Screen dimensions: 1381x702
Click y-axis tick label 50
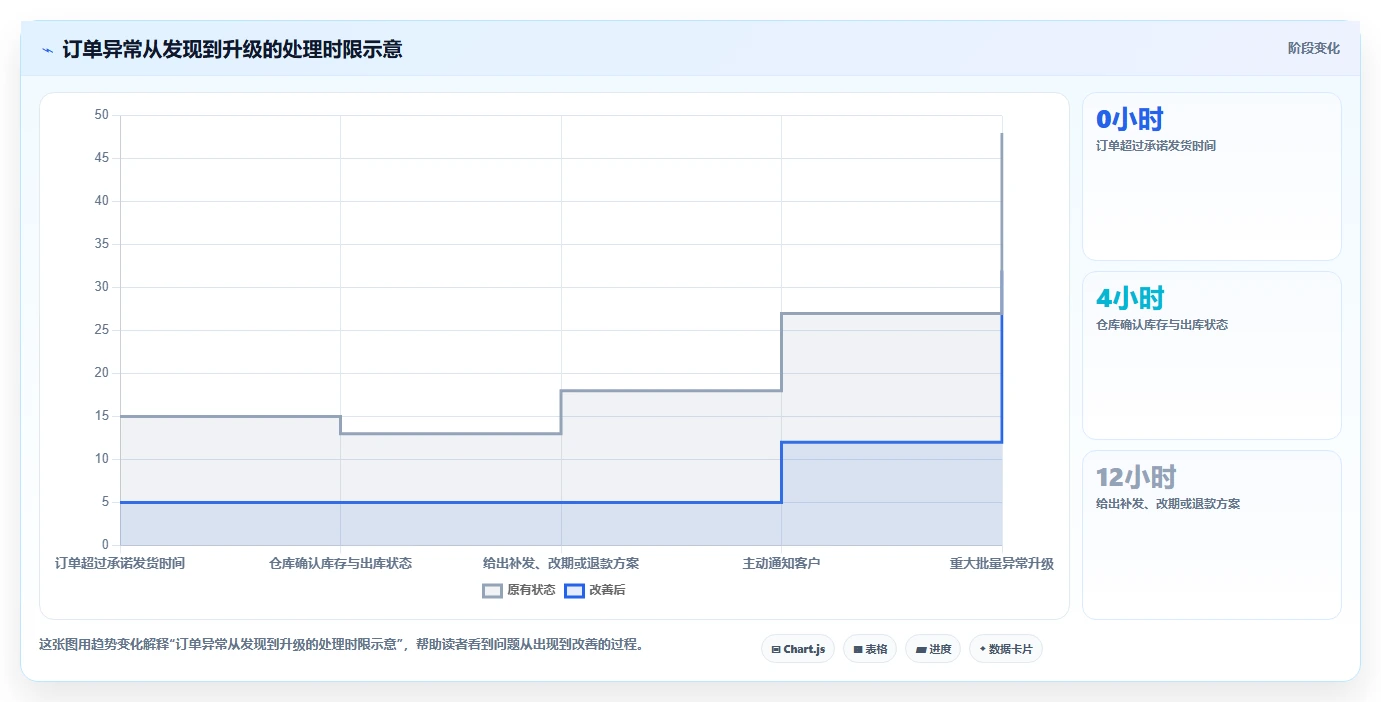pos(101,115)
